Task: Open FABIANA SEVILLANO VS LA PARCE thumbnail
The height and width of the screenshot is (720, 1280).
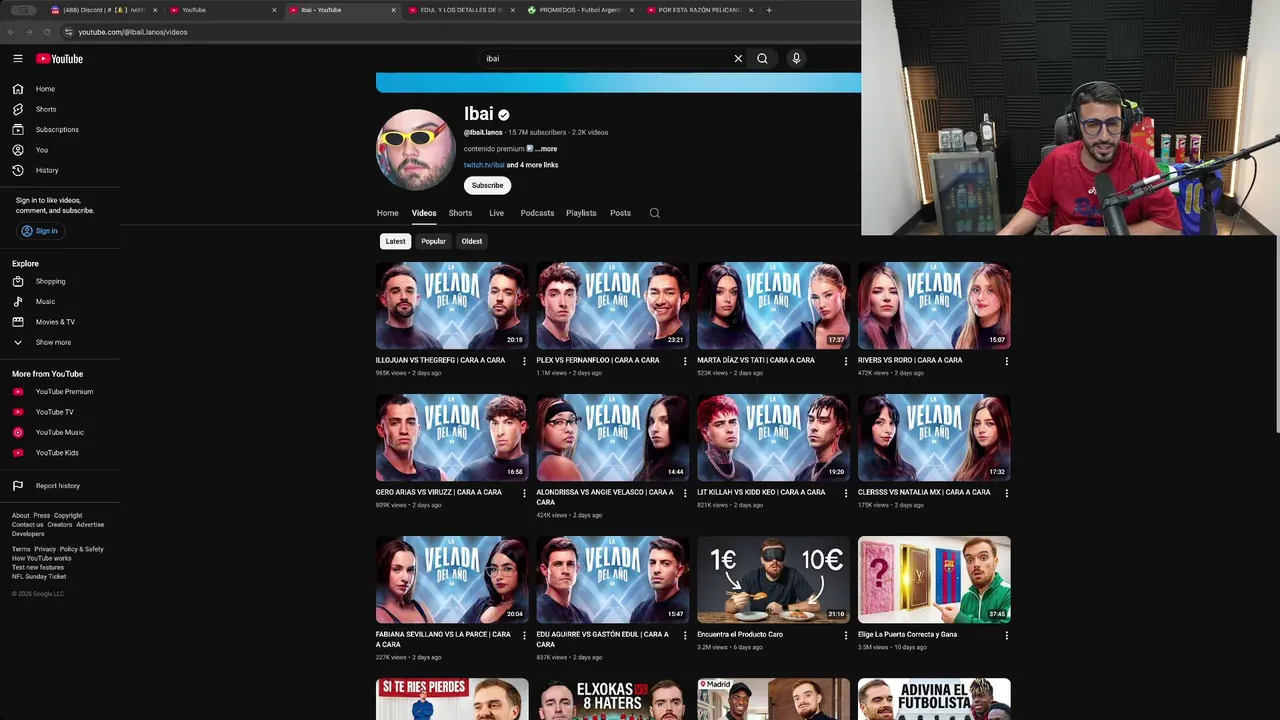Action: [452, 579]
